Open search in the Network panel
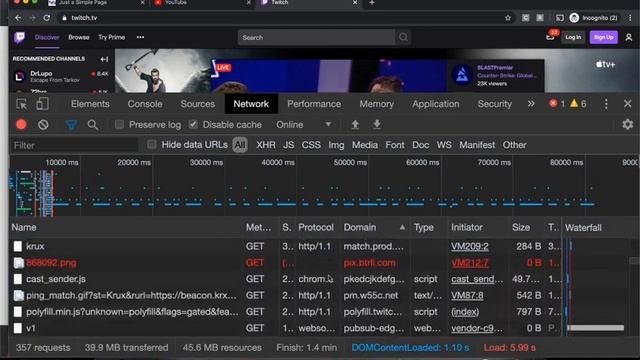This screenshot has height=360, width=640. 93,124
